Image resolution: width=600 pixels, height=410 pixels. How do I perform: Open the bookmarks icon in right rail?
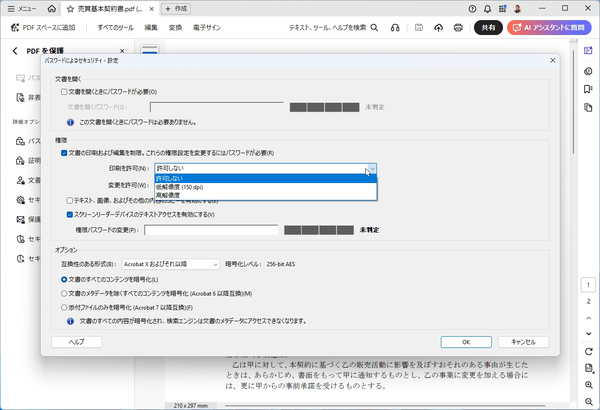(x=588, y=89)
